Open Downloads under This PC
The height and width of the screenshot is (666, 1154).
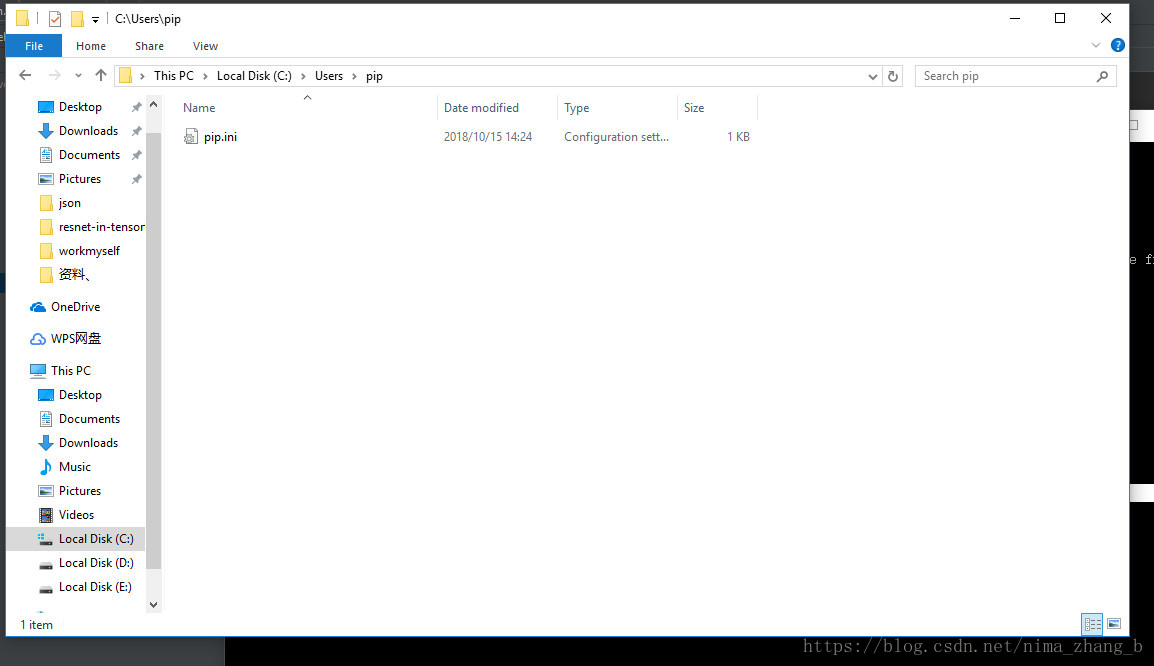pos(88,442)
